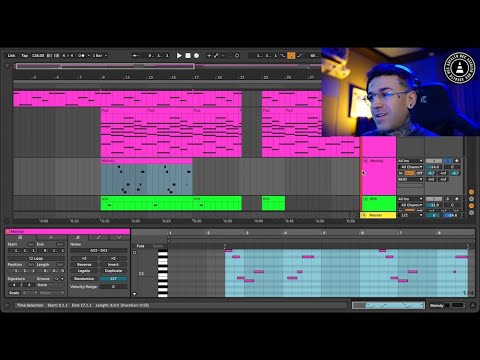Solo the Melody track
480x360 pixels.
tap(448, 161)
